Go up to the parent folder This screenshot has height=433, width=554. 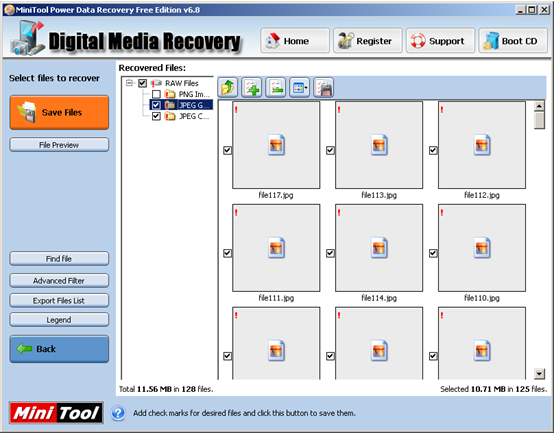point(228,87)
